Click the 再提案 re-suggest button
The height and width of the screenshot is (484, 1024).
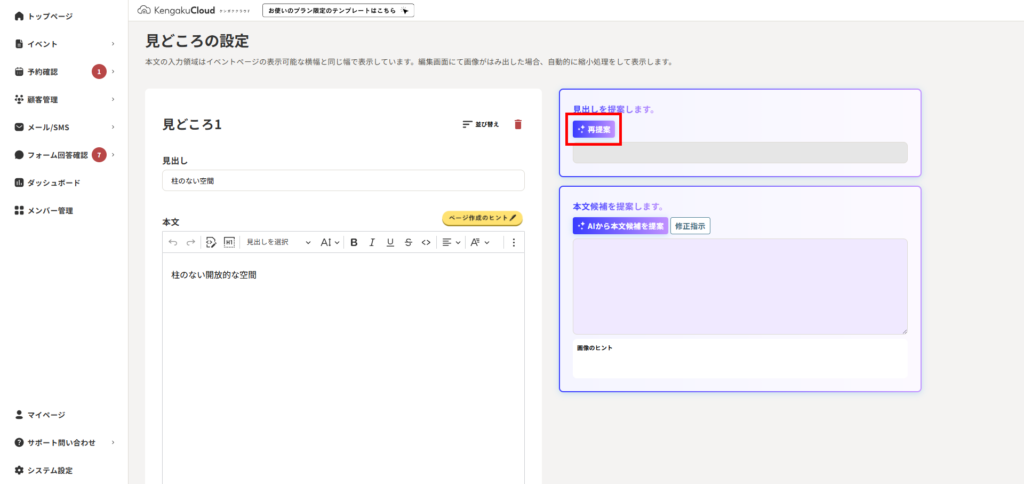pos(594,130)
